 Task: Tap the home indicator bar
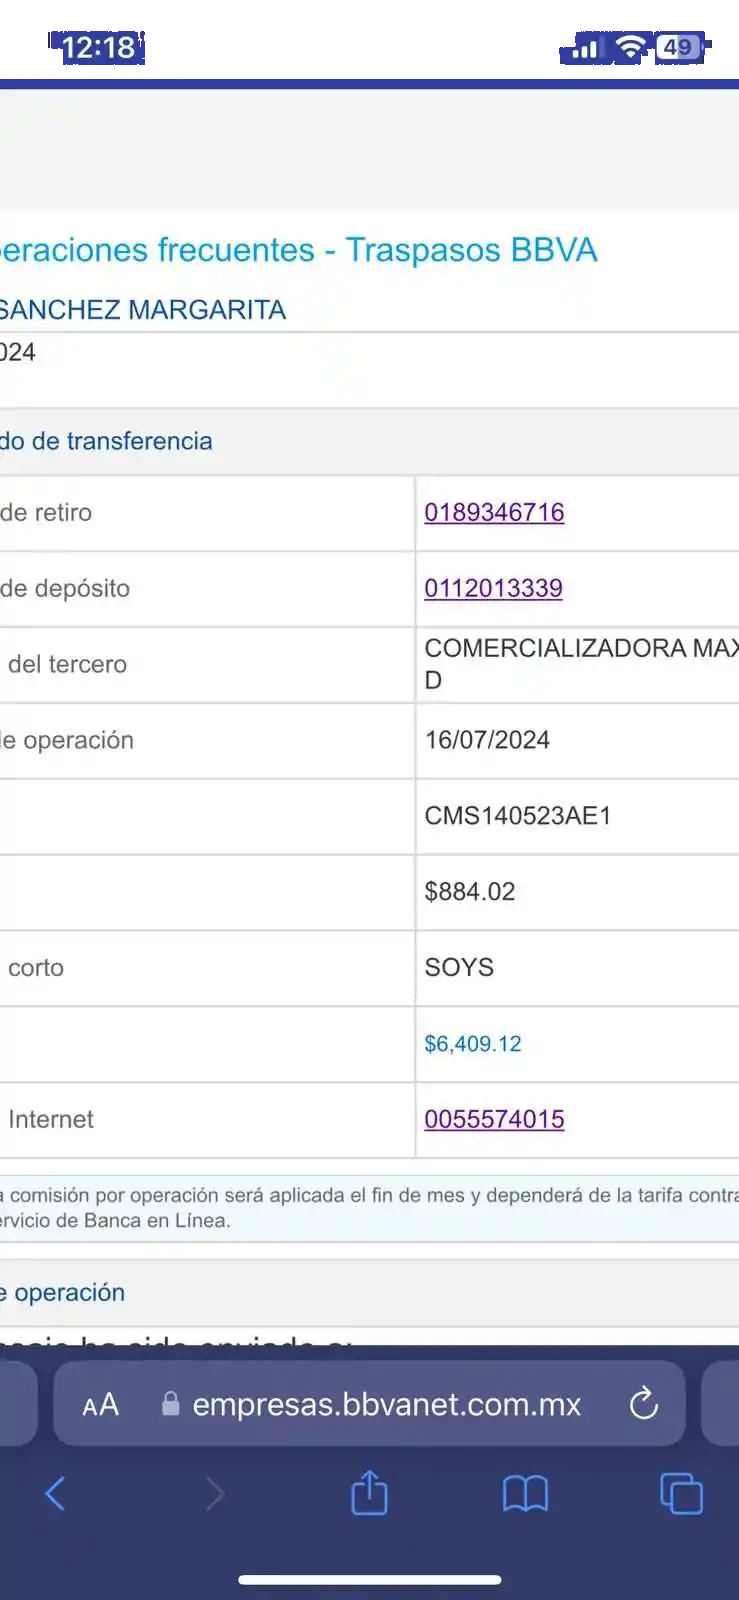[x=369, y=1580]
